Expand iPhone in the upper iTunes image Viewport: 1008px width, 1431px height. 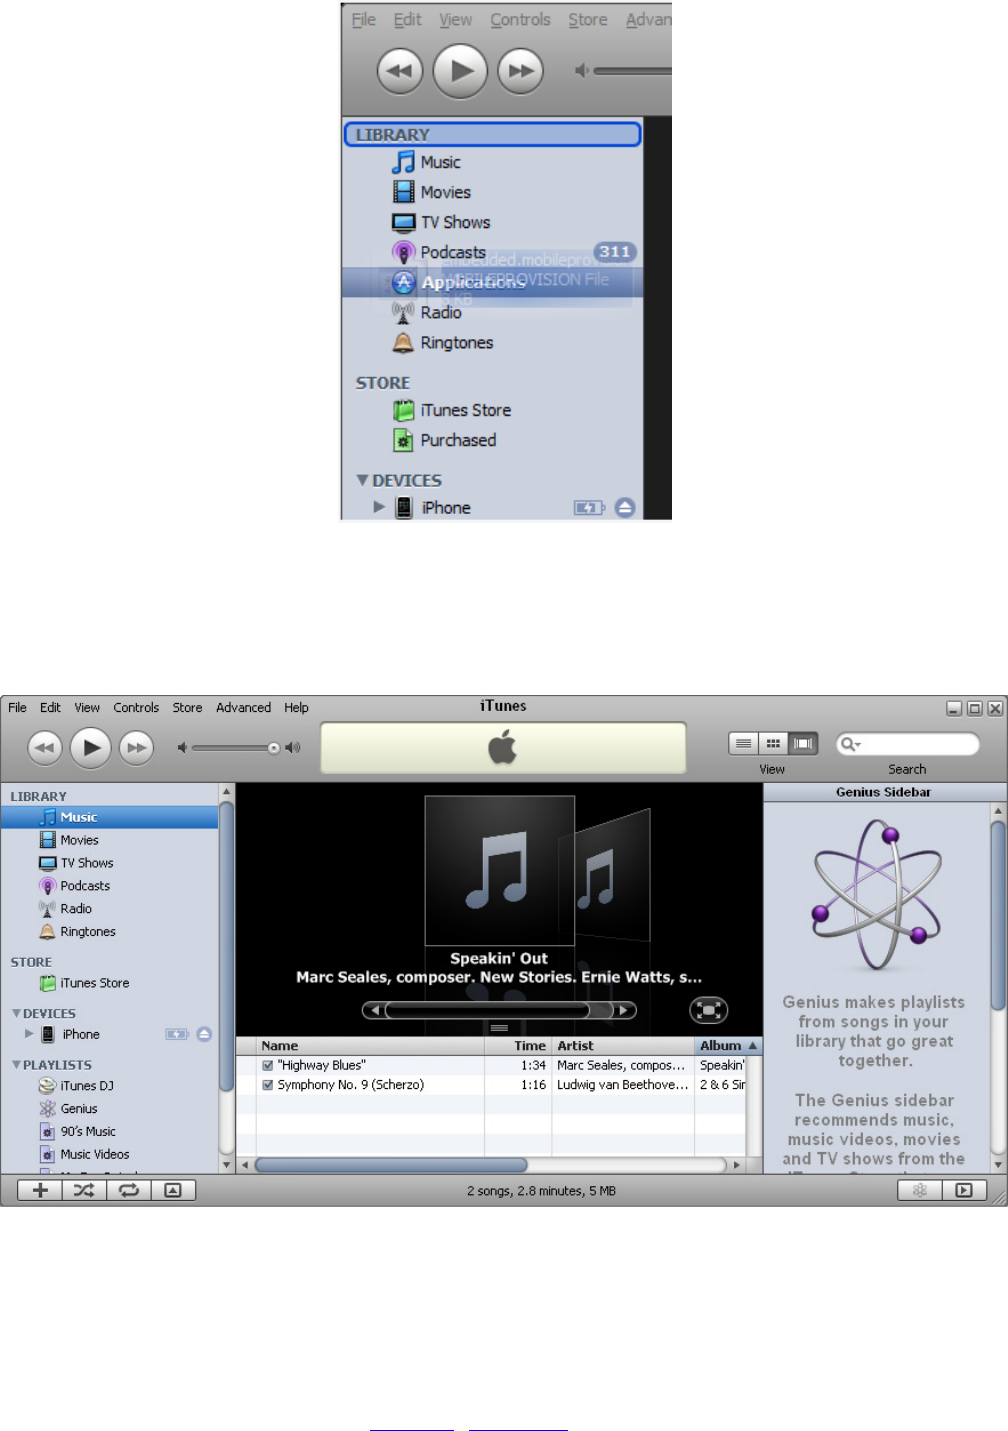point(379,507)
